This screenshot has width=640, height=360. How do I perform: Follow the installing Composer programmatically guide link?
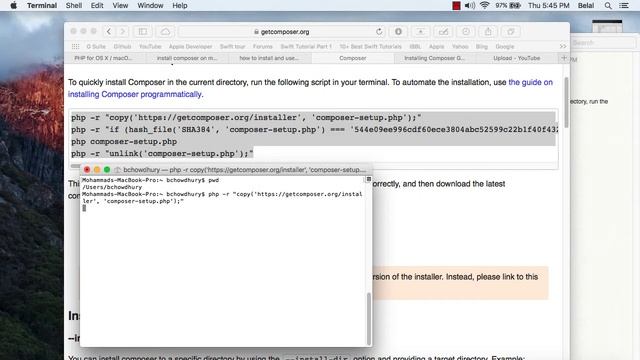pyautogui.click(x=310, y=88)
